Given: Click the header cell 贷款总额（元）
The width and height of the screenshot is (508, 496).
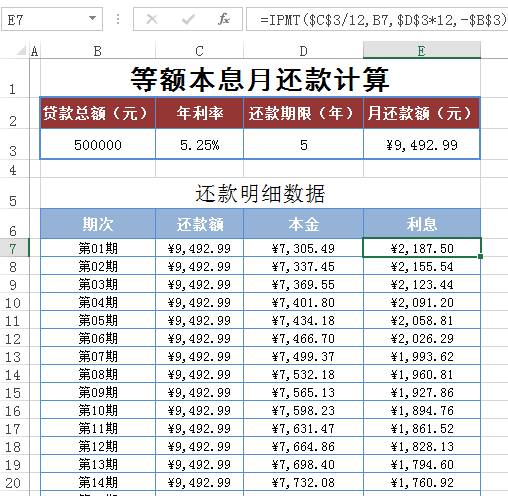Looking at the screenshot, I should (x=98, y=113).
